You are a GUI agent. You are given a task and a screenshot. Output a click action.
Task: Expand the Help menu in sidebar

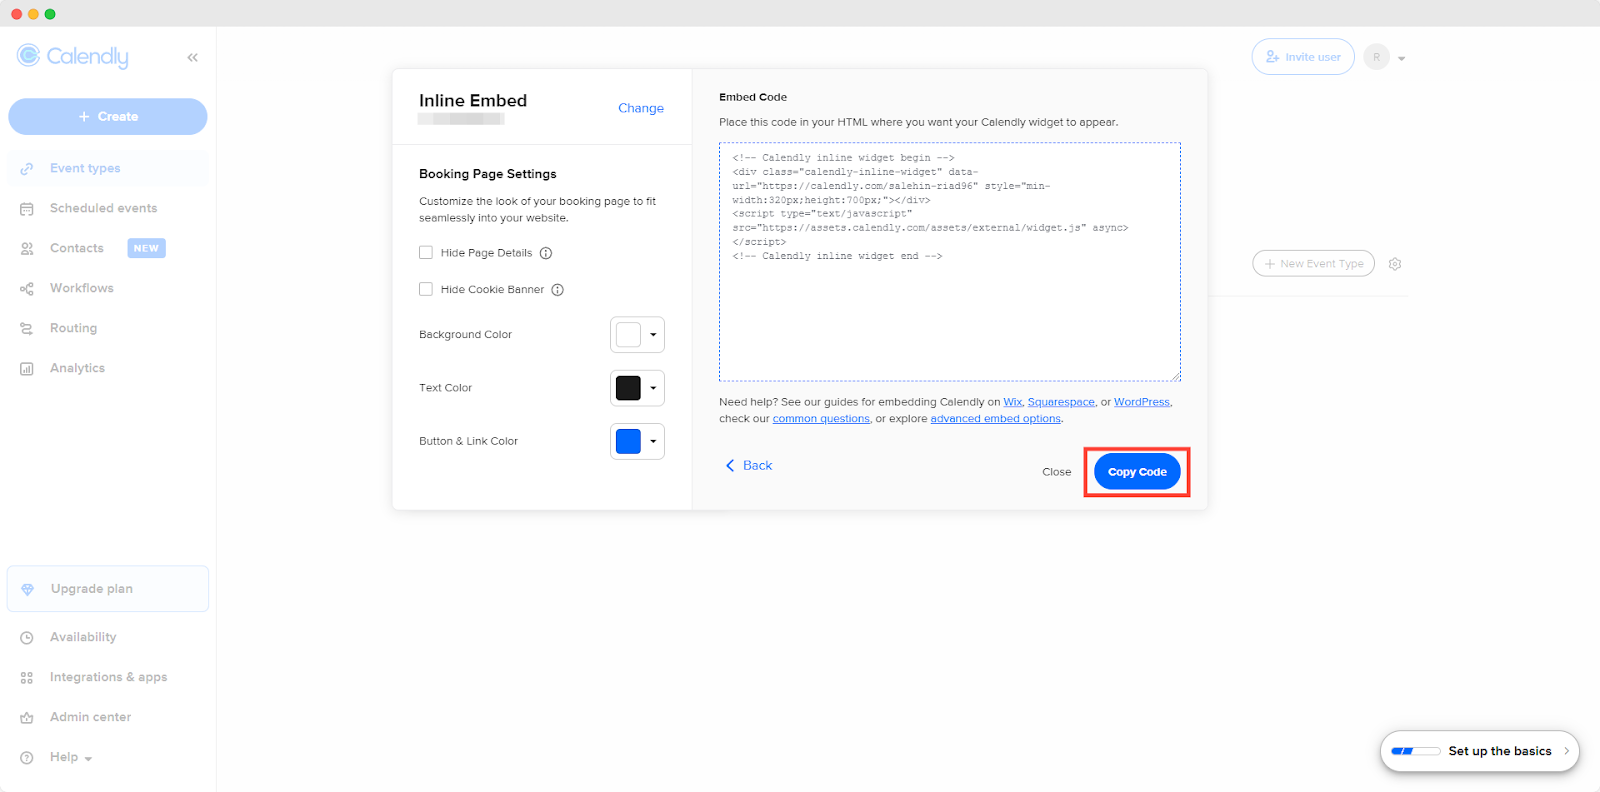71,757
